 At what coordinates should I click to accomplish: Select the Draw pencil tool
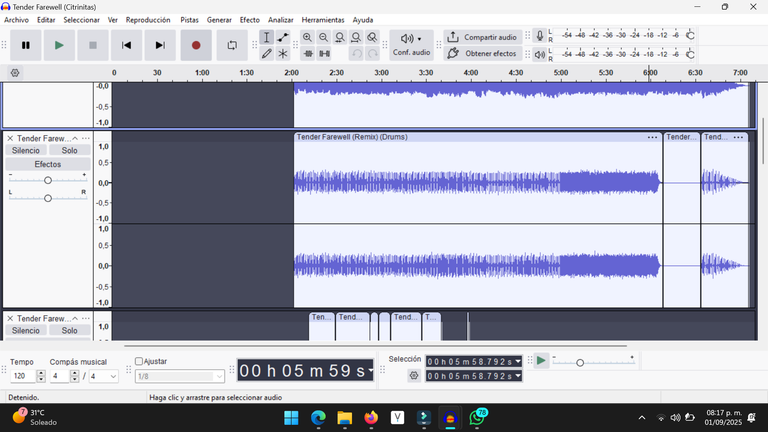tap(266, 53)
